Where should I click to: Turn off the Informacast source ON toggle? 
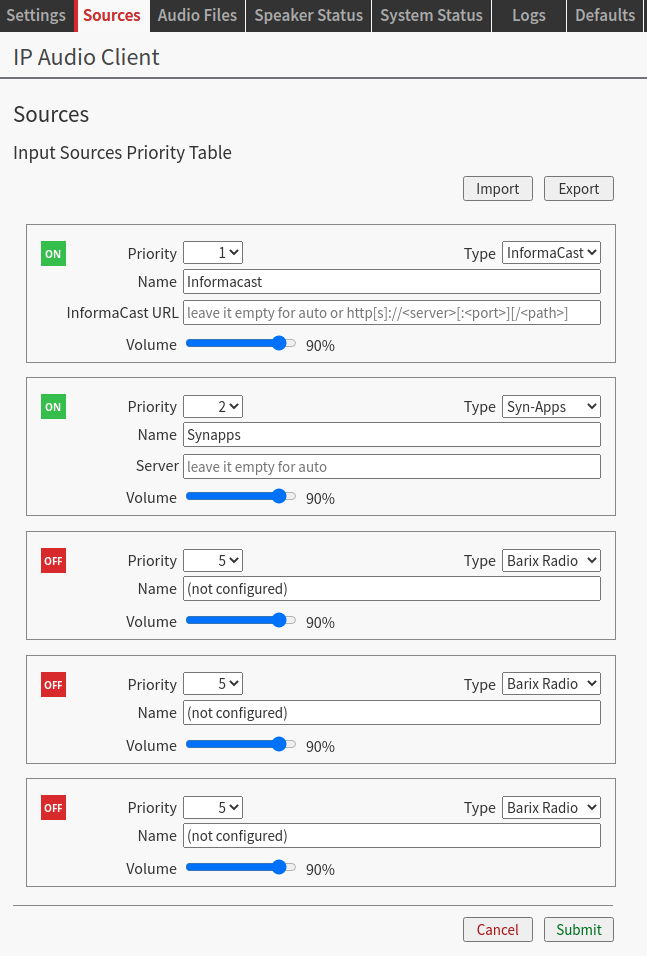[x=53, y=254]
